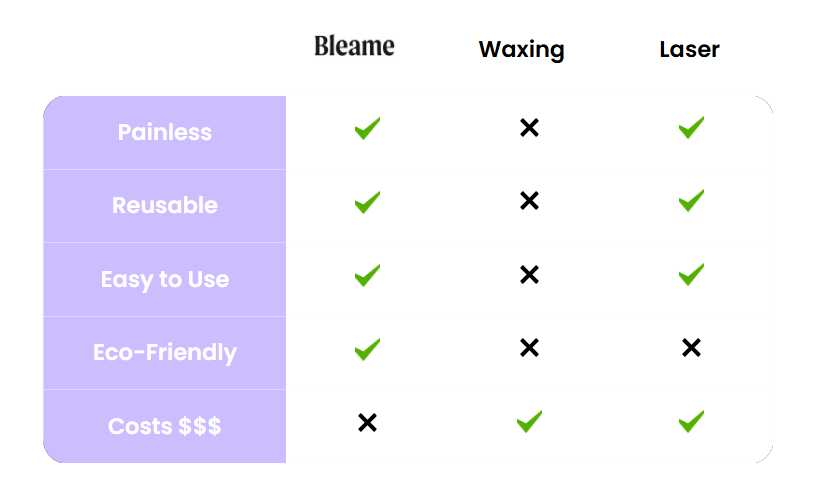
Task: Click the Costs $$$ row label
Action: click(165, 426)
